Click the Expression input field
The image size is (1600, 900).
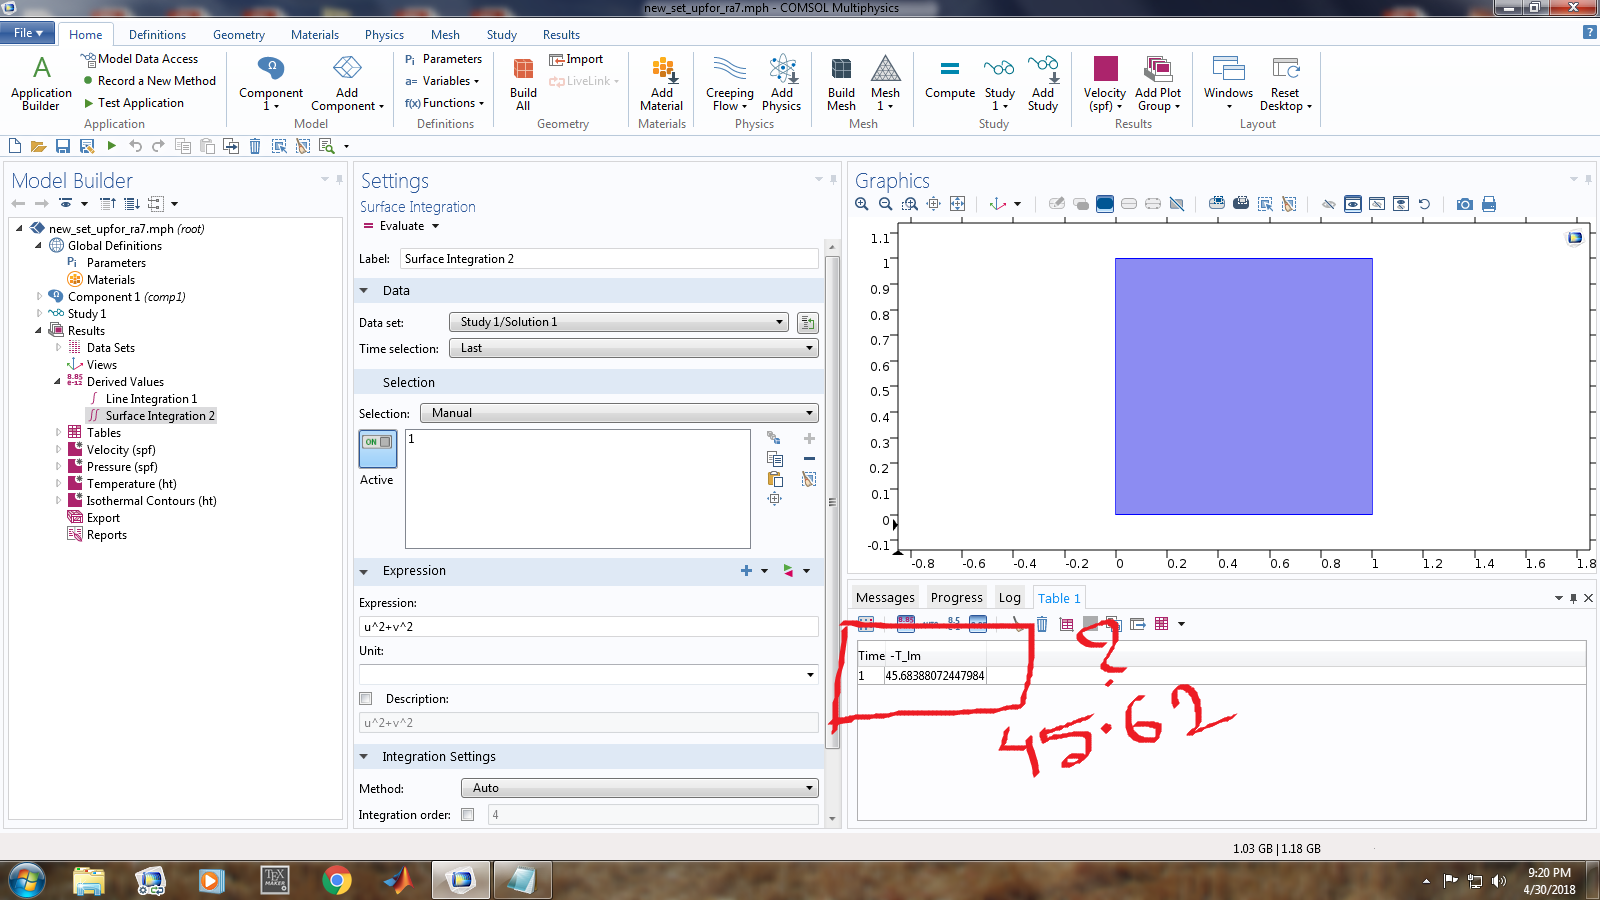[588, 627]
